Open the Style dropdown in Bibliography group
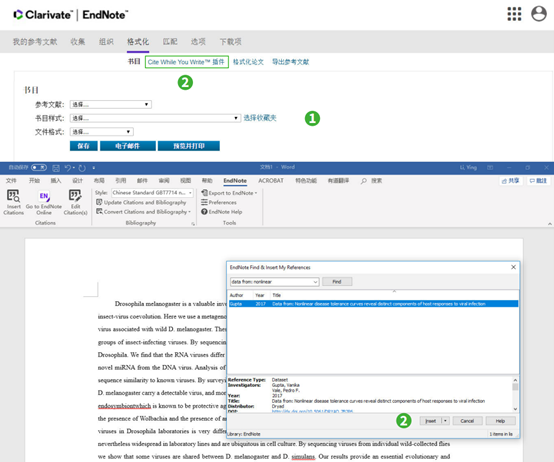 152,193
